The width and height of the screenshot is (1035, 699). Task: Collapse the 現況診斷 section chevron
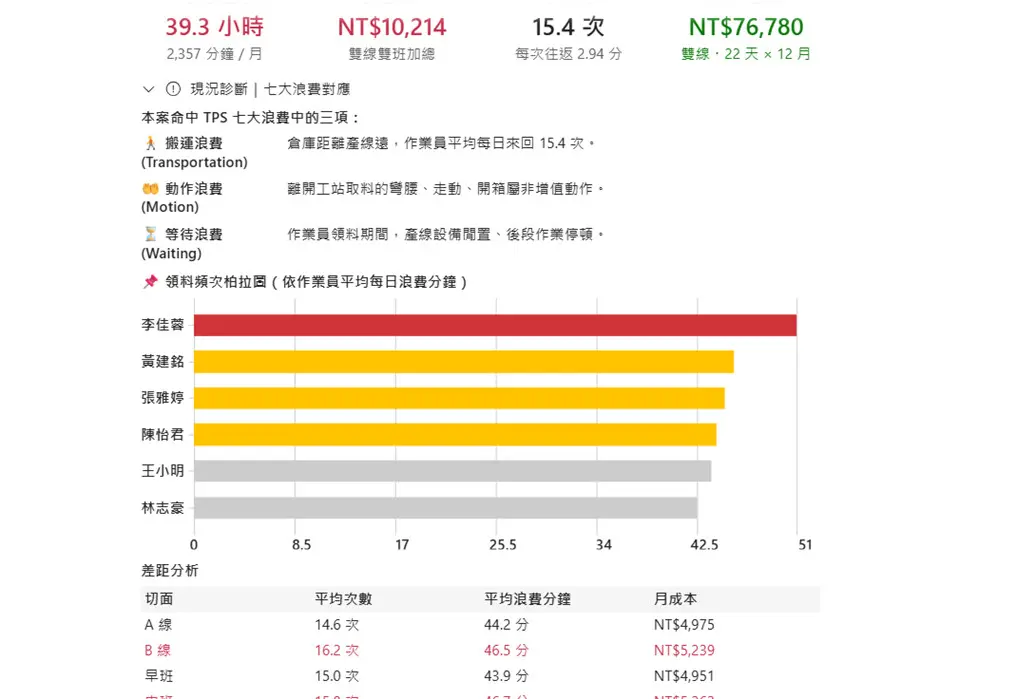(149, 89)
